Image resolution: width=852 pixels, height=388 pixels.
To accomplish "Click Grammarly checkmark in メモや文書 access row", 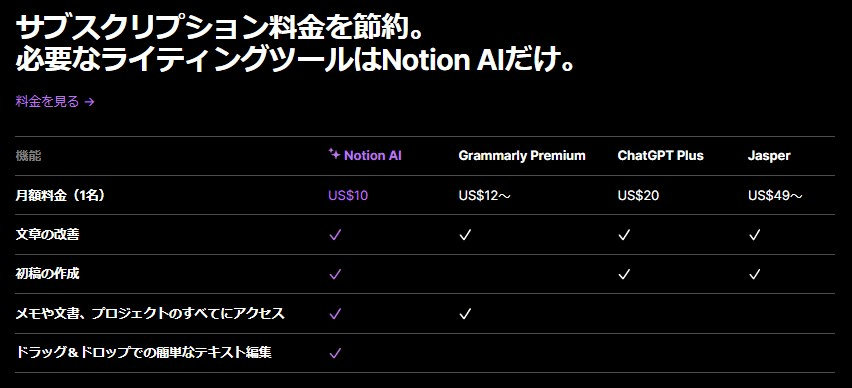I will click(x=465, y=314).
